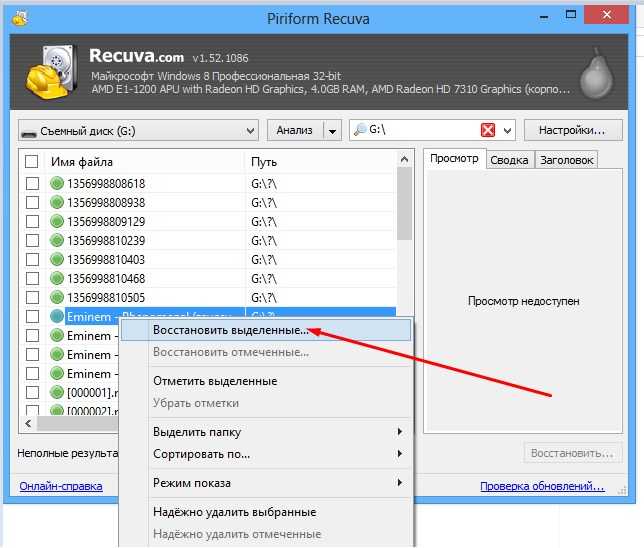Click green status dot of file 1356998810505

pyautogui.click(x=57, y=297)
